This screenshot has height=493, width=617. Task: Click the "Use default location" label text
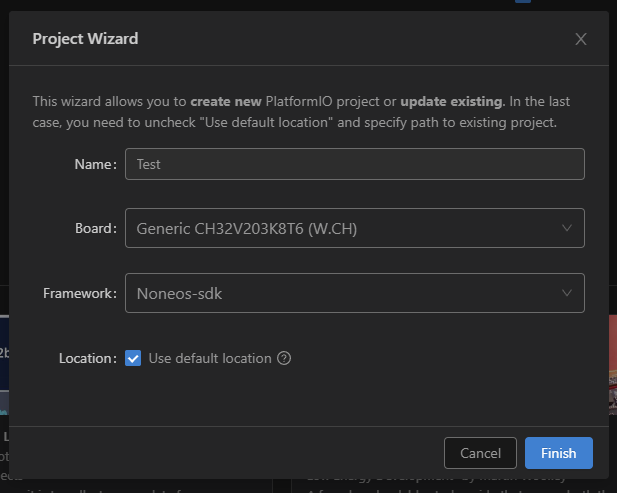(210, 358)
